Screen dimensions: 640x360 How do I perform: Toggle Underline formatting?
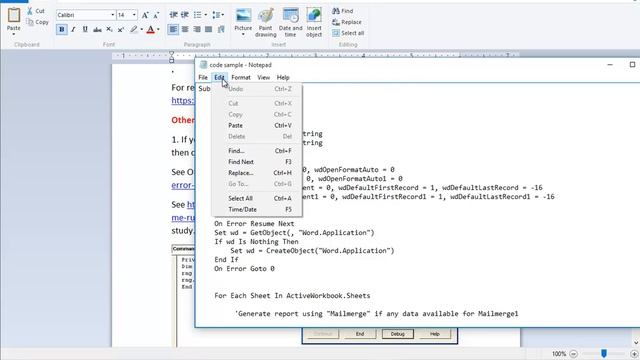[x=85, y=29]
